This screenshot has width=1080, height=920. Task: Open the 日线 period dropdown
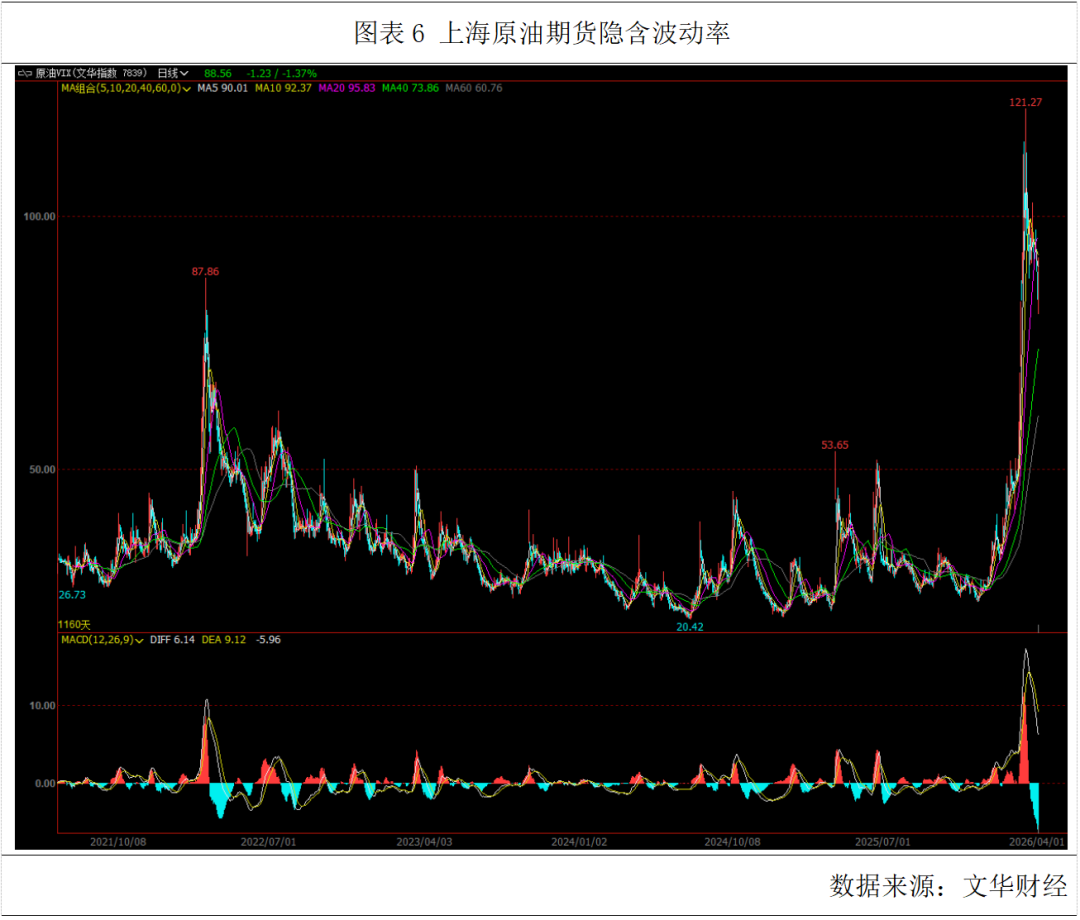click(173, 73)
